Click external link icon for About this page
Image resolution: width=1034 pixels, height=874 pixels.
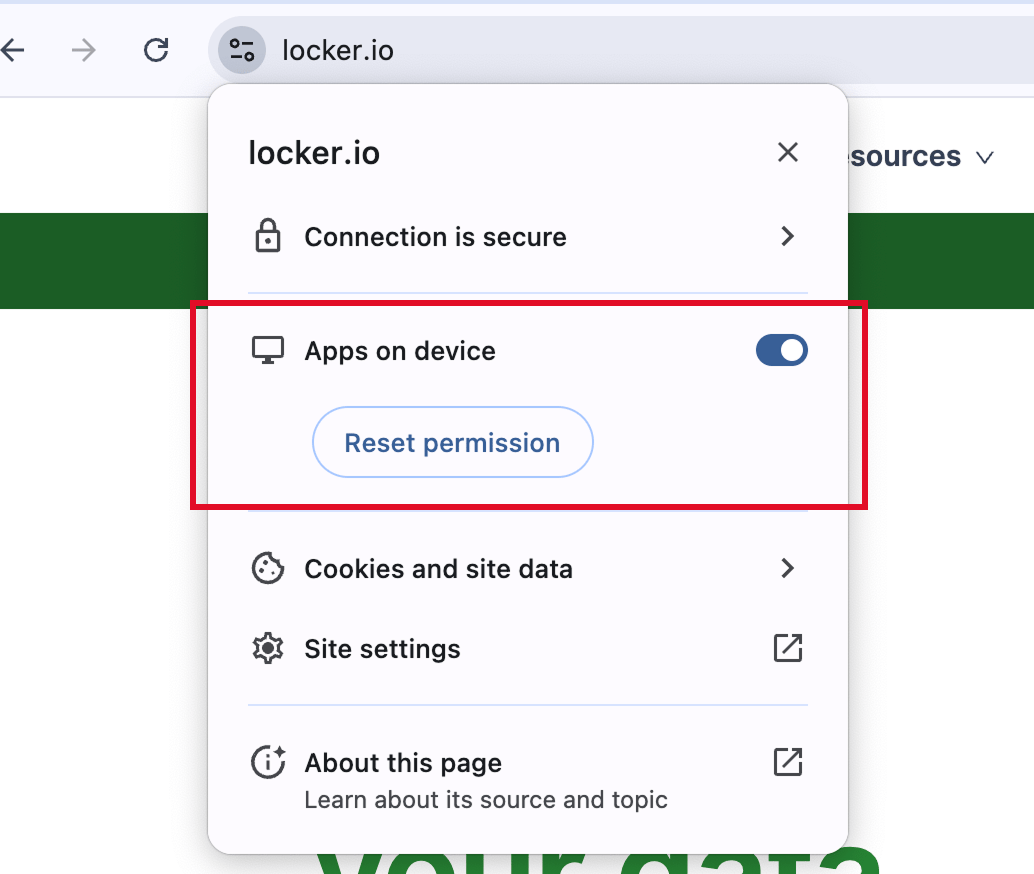coord(788,762)
